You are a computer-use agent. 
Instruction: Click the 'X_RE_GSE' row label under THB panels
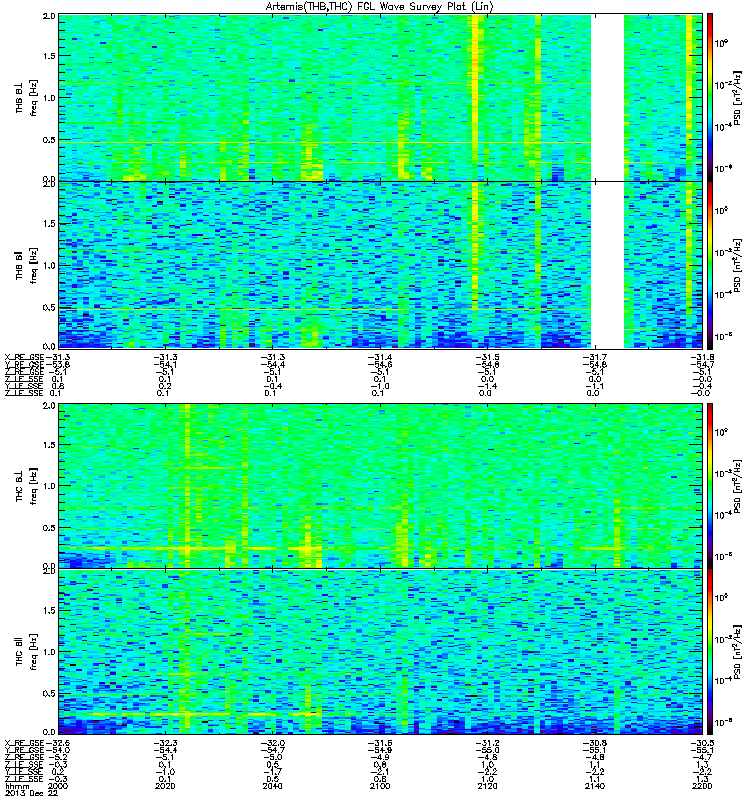[24, 358]
